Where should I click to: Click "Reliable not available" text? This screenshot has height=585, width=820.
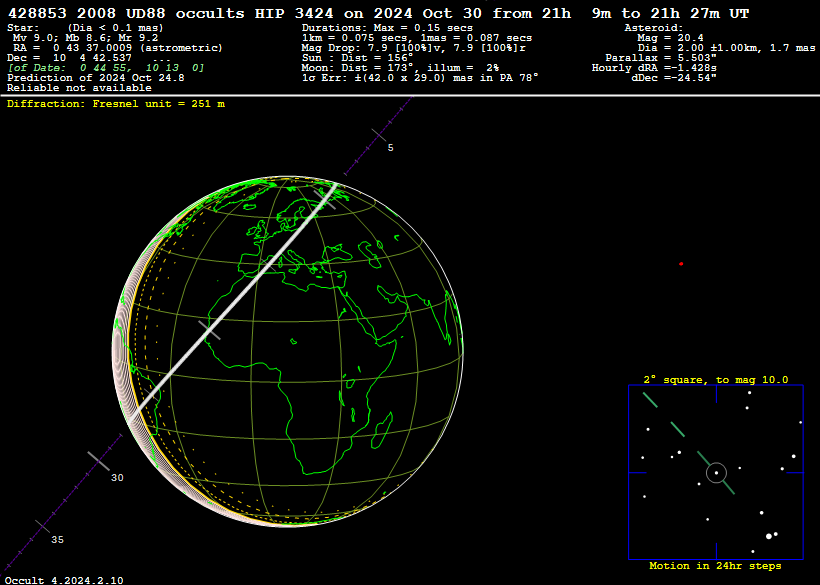click(79, 88)
